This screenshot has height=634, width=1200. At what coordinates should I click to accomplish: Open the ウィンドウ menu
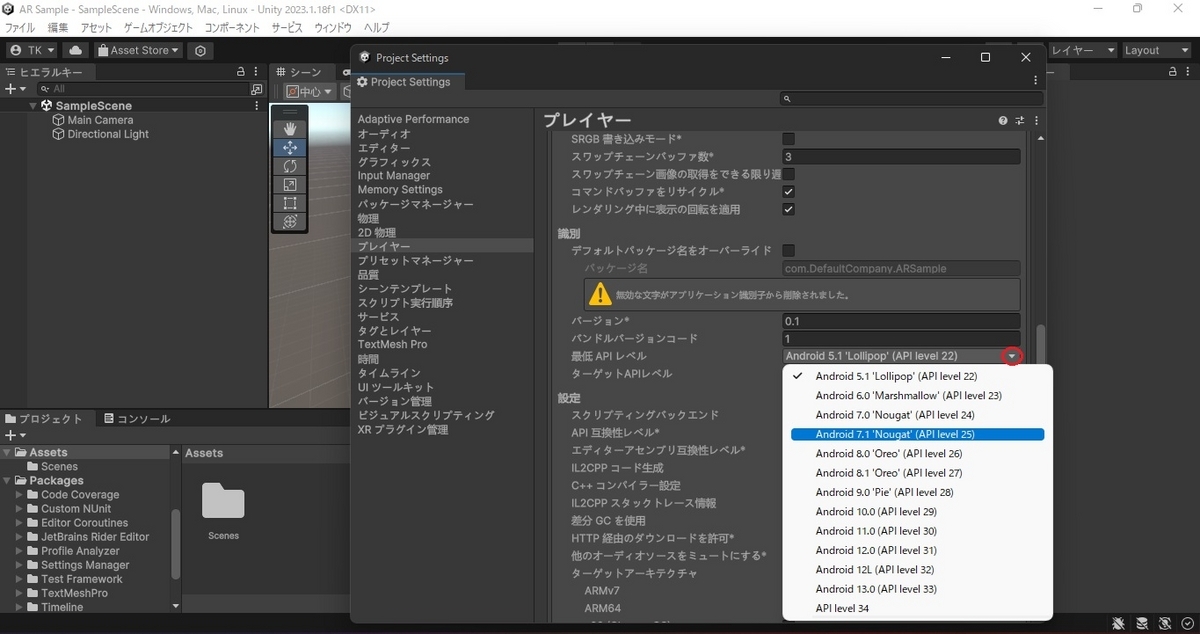(x=333, y=27)
